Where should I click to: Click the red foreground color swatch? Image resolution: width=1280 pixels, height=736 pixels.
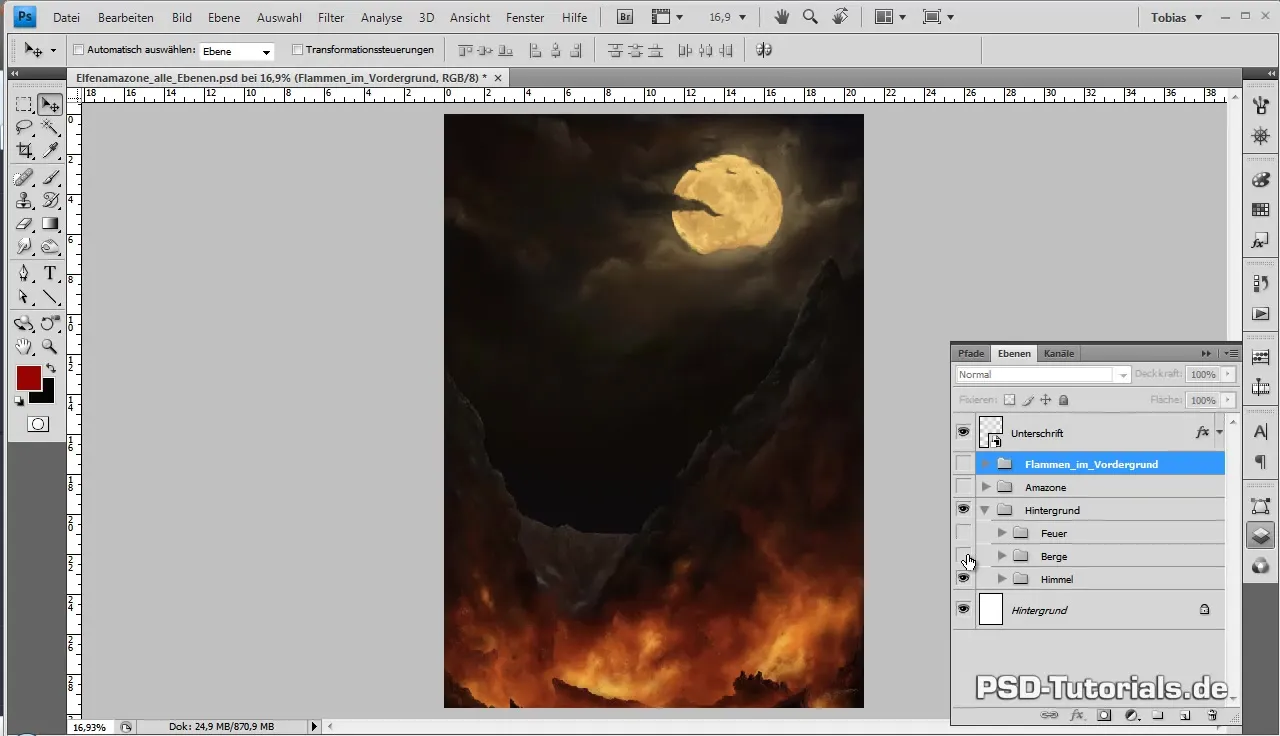click(26, 376)
